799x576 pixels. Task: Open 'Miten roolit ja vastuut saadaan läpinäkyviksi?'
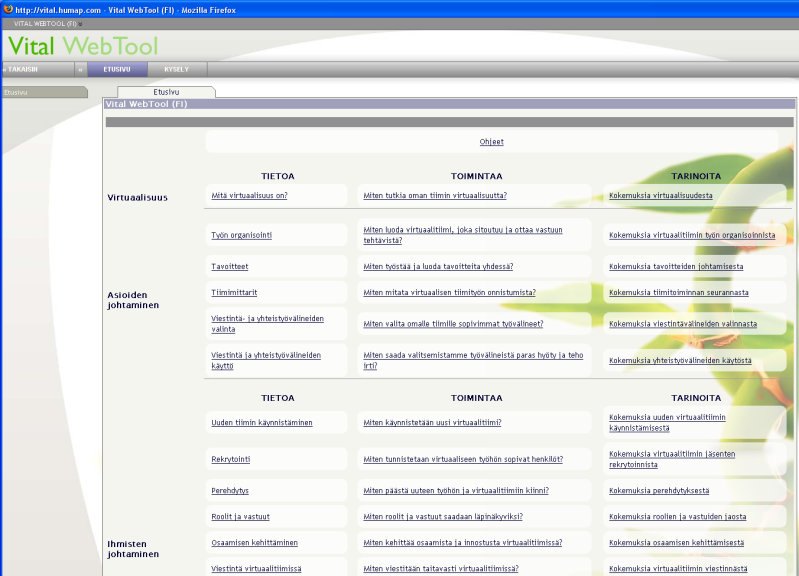click(x=443, y=516)
